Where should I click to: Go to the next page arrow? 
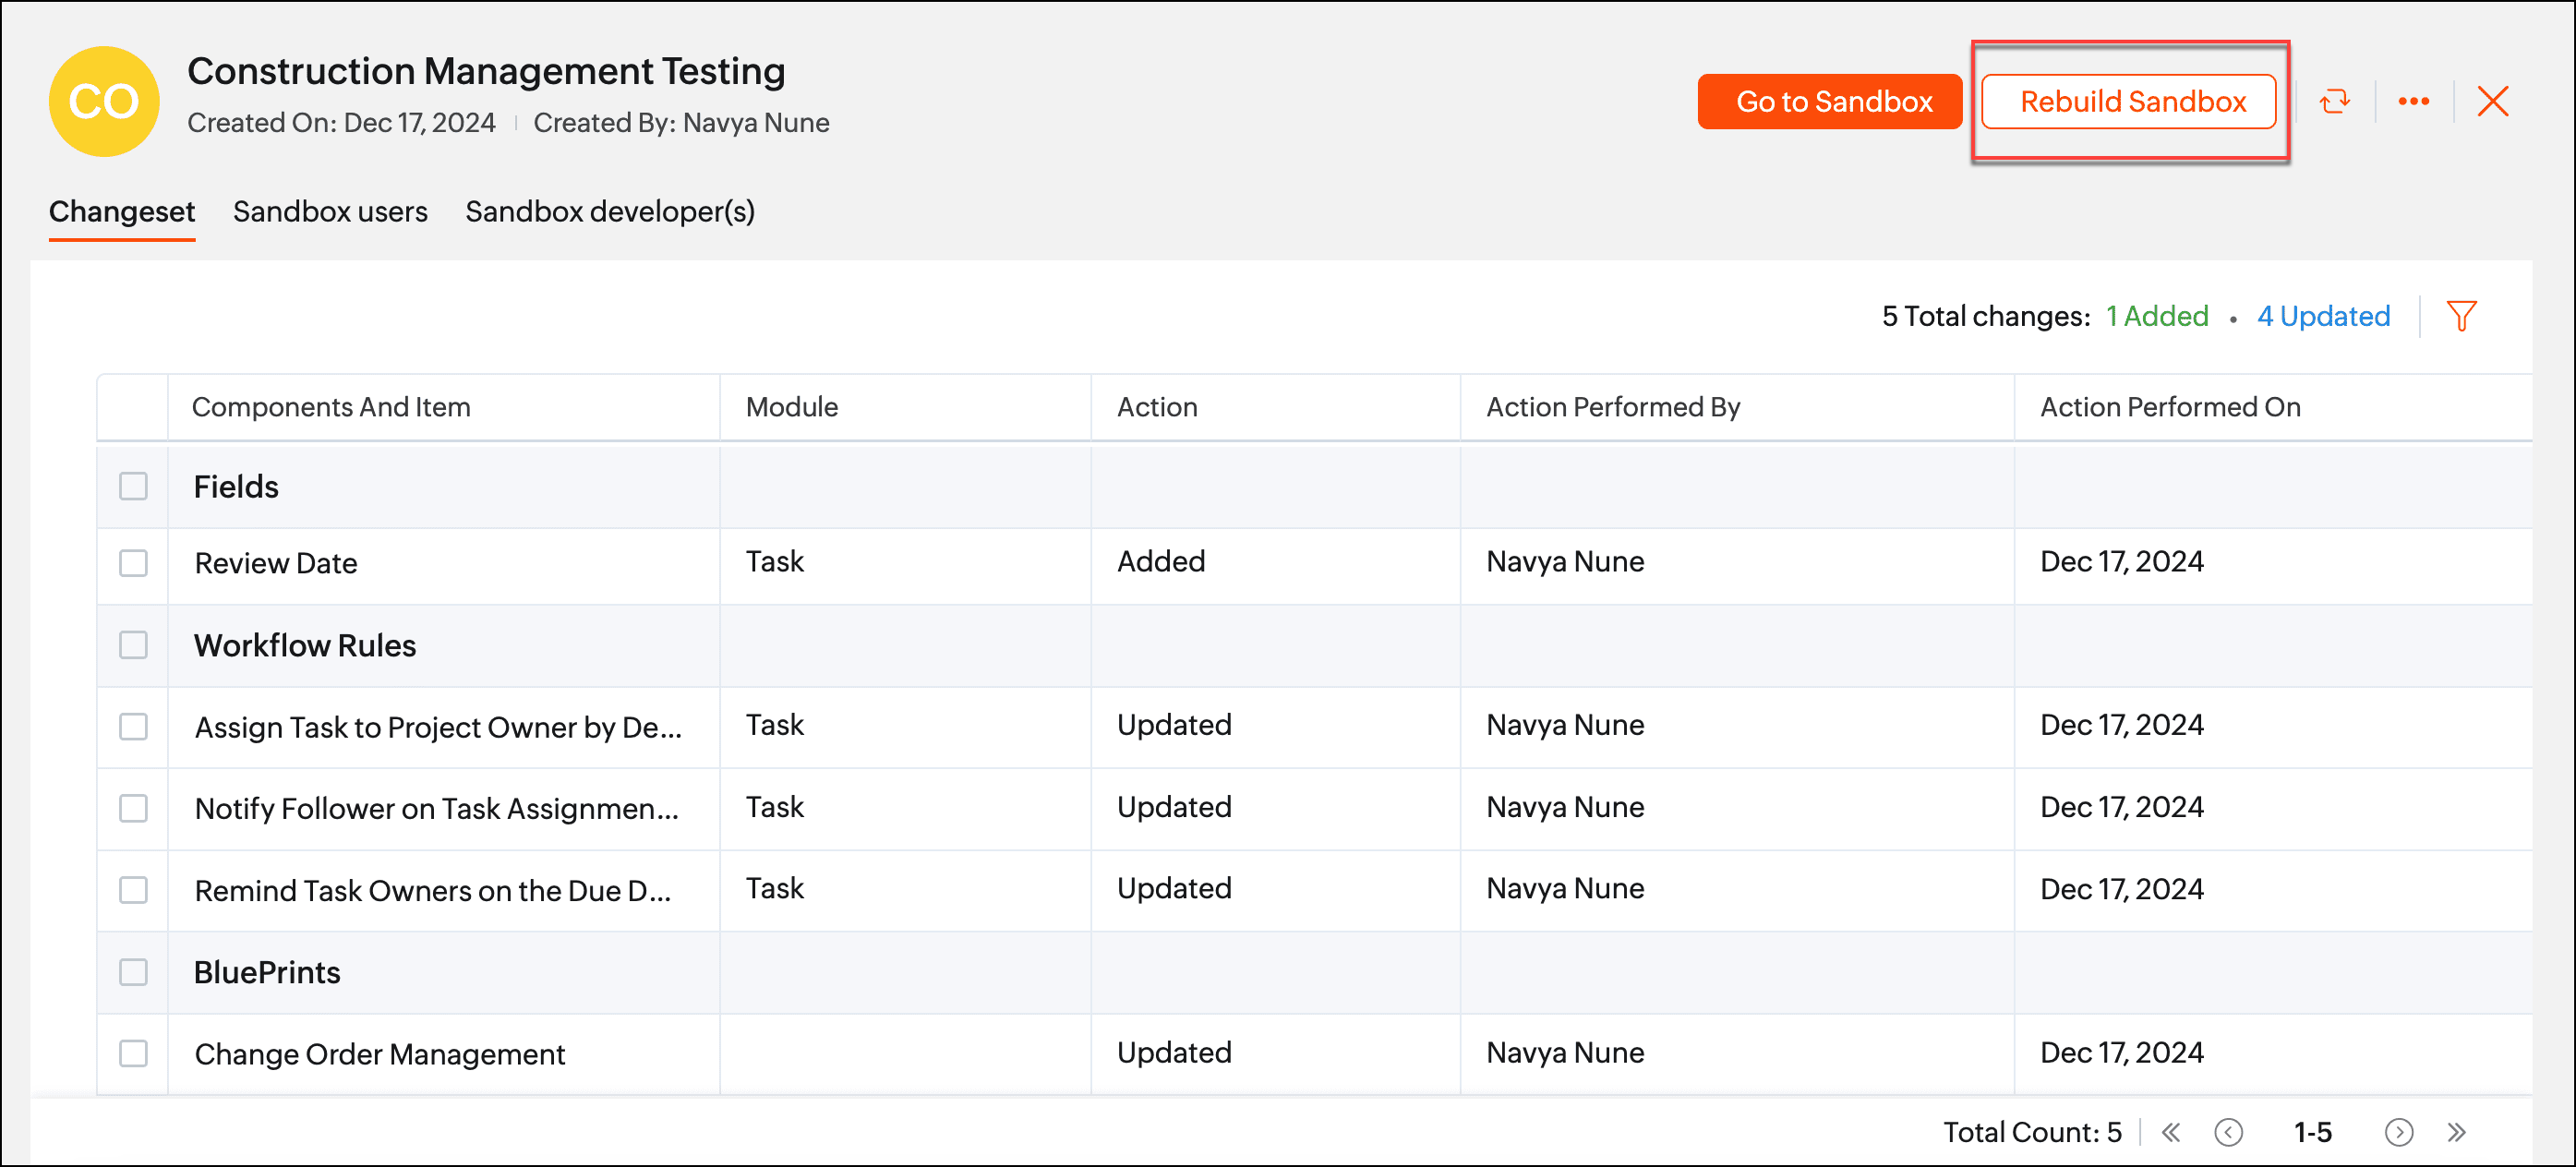click(x=2399, y=1132)
